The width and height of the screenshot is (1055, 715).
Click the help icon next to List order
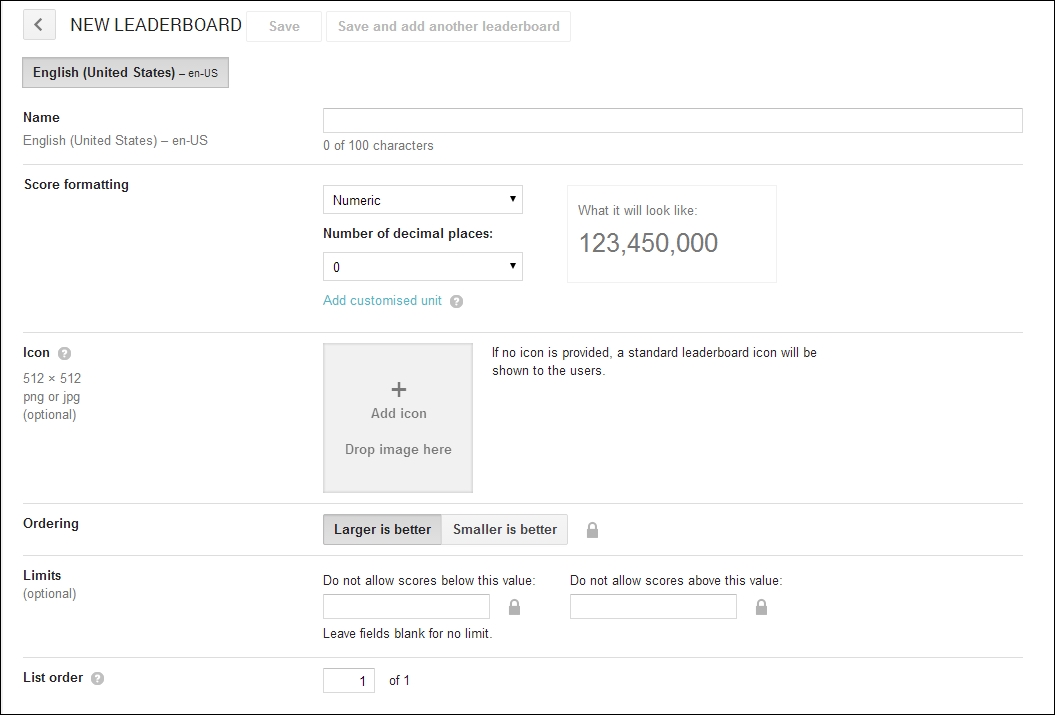pos(97,678)
